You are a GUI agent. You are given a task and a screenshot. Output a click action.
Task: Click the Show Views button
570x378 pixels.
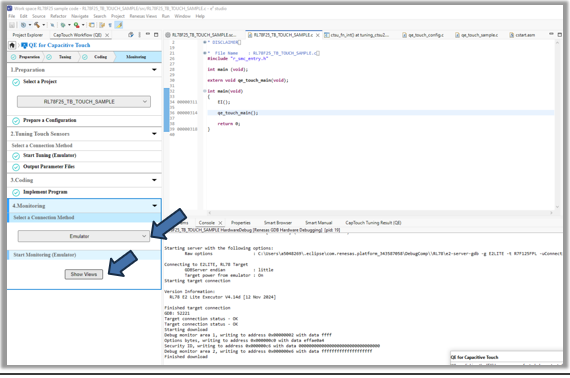pyautogui.click(x=84, y=274)
